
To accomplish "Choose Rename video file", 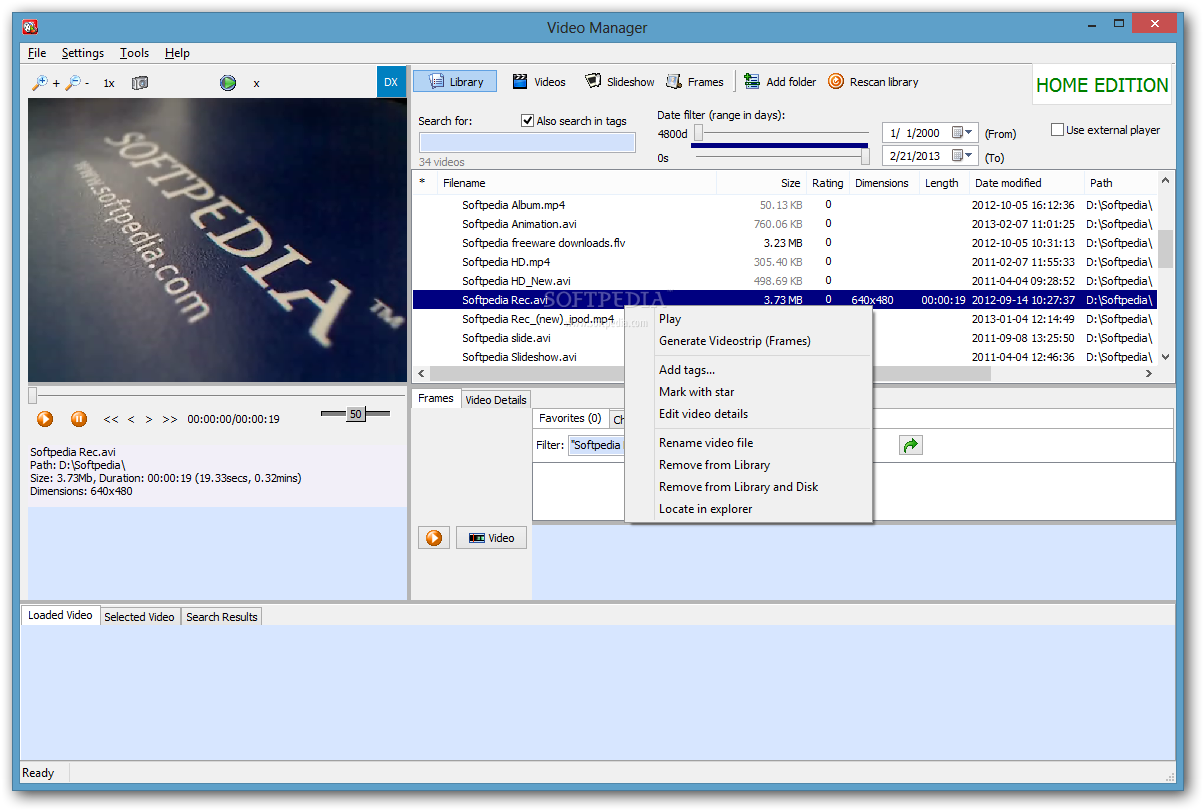I will click(706, 443).
